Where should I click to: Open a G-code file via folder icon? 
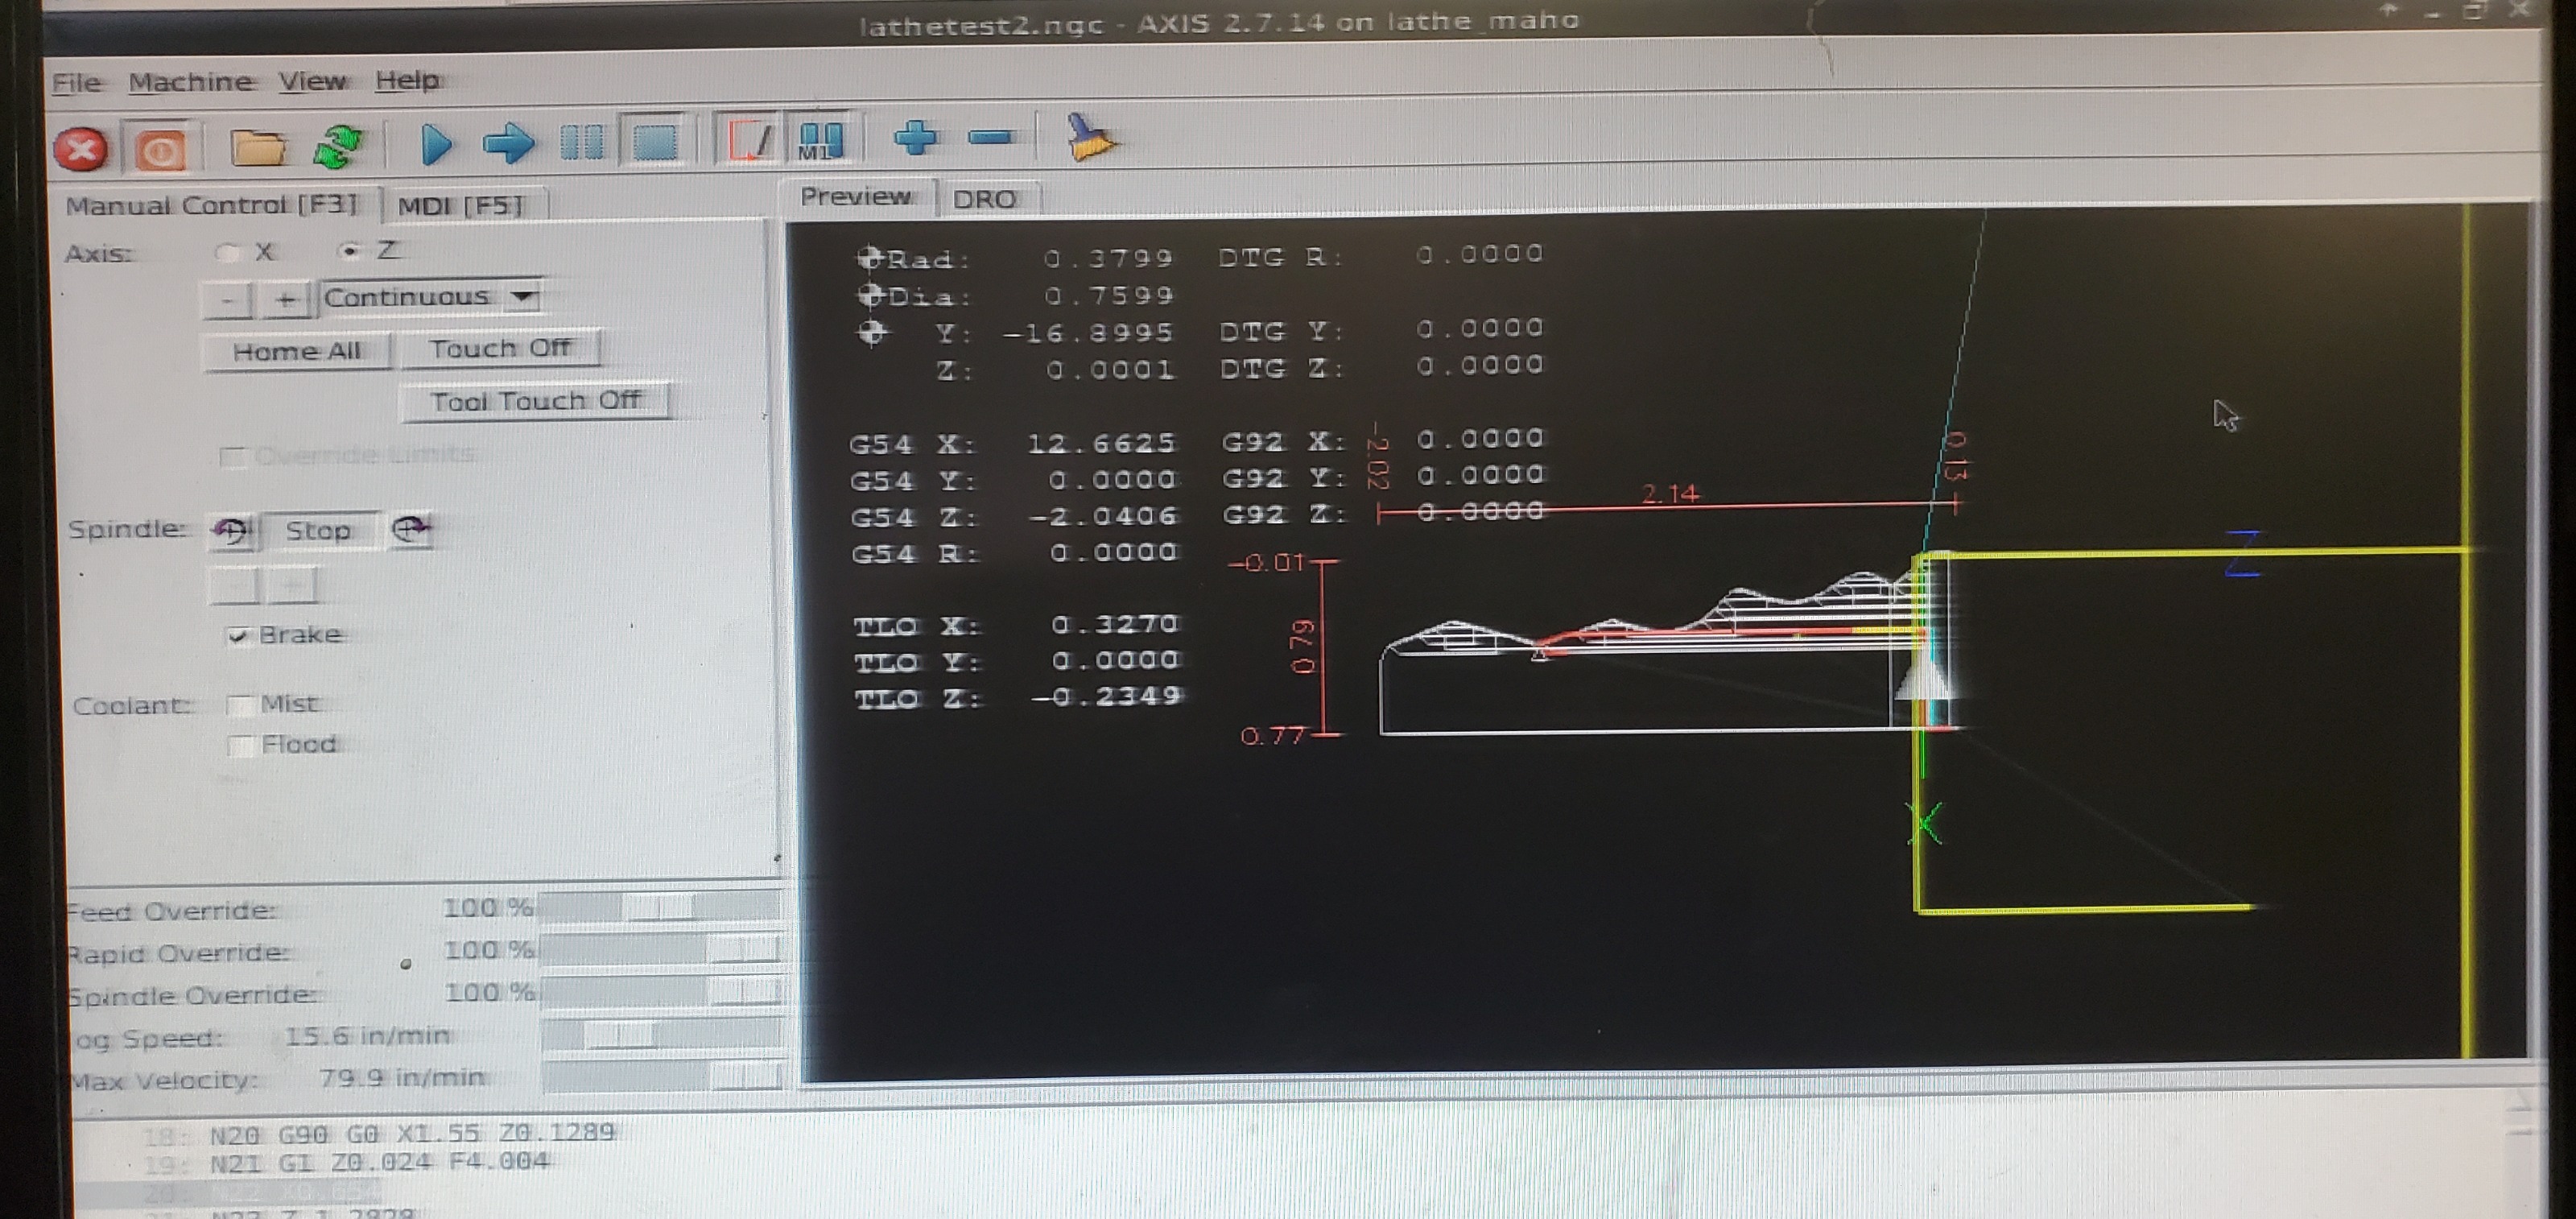[258, 148]
